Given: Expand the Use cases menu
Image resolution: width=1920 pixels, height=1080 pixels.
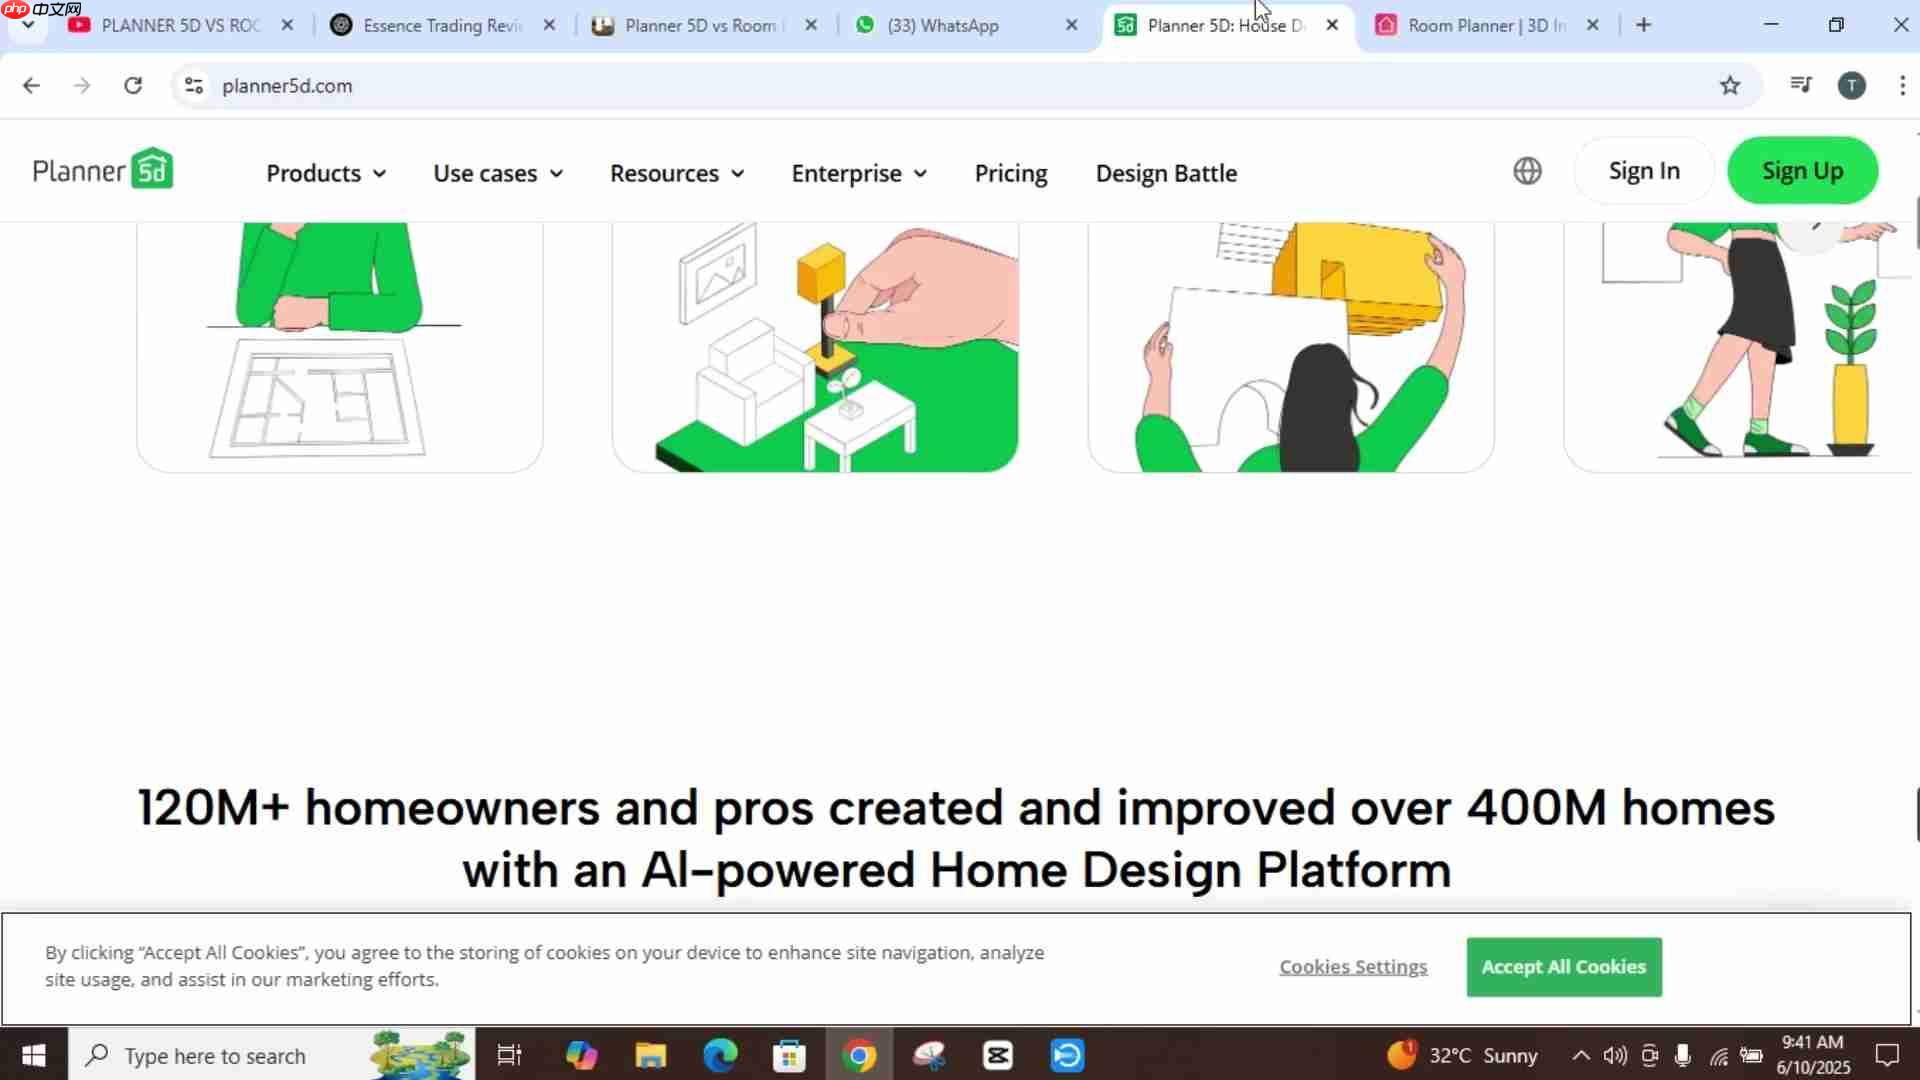Looking at the screenshot, I should 498,173.
